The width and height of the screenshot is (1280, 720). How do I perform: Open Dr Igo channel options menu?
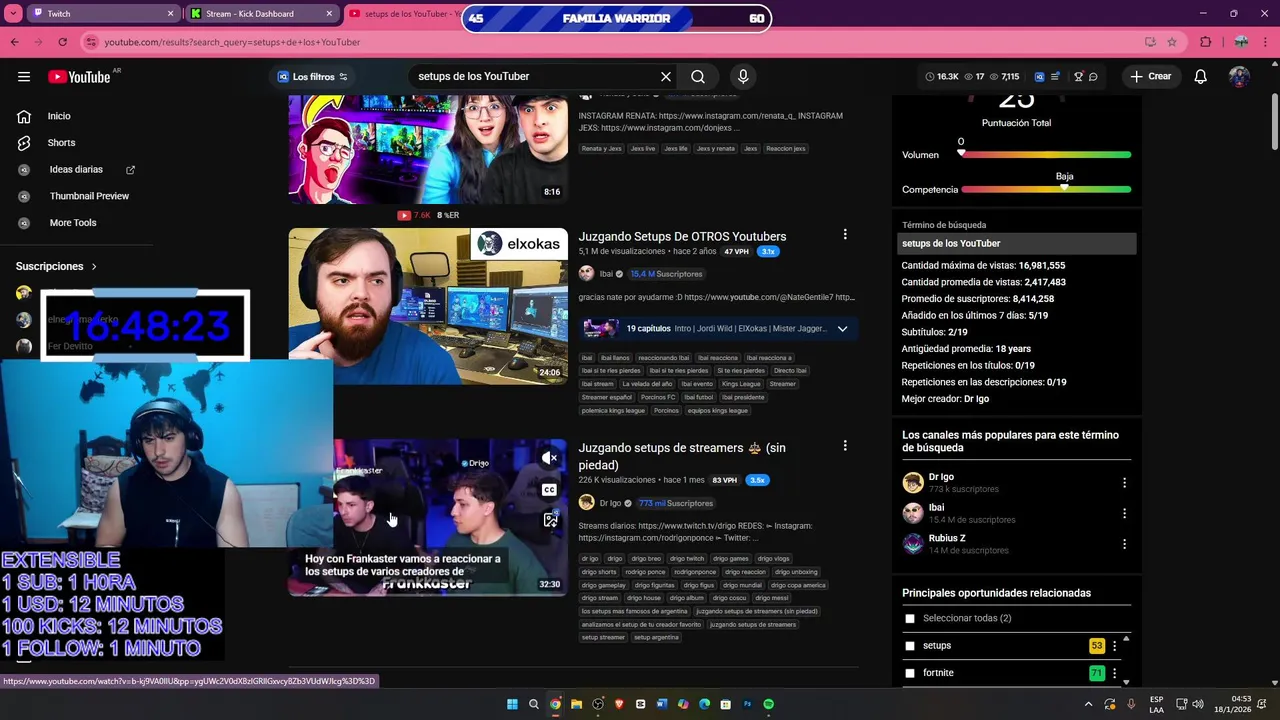1124,482
